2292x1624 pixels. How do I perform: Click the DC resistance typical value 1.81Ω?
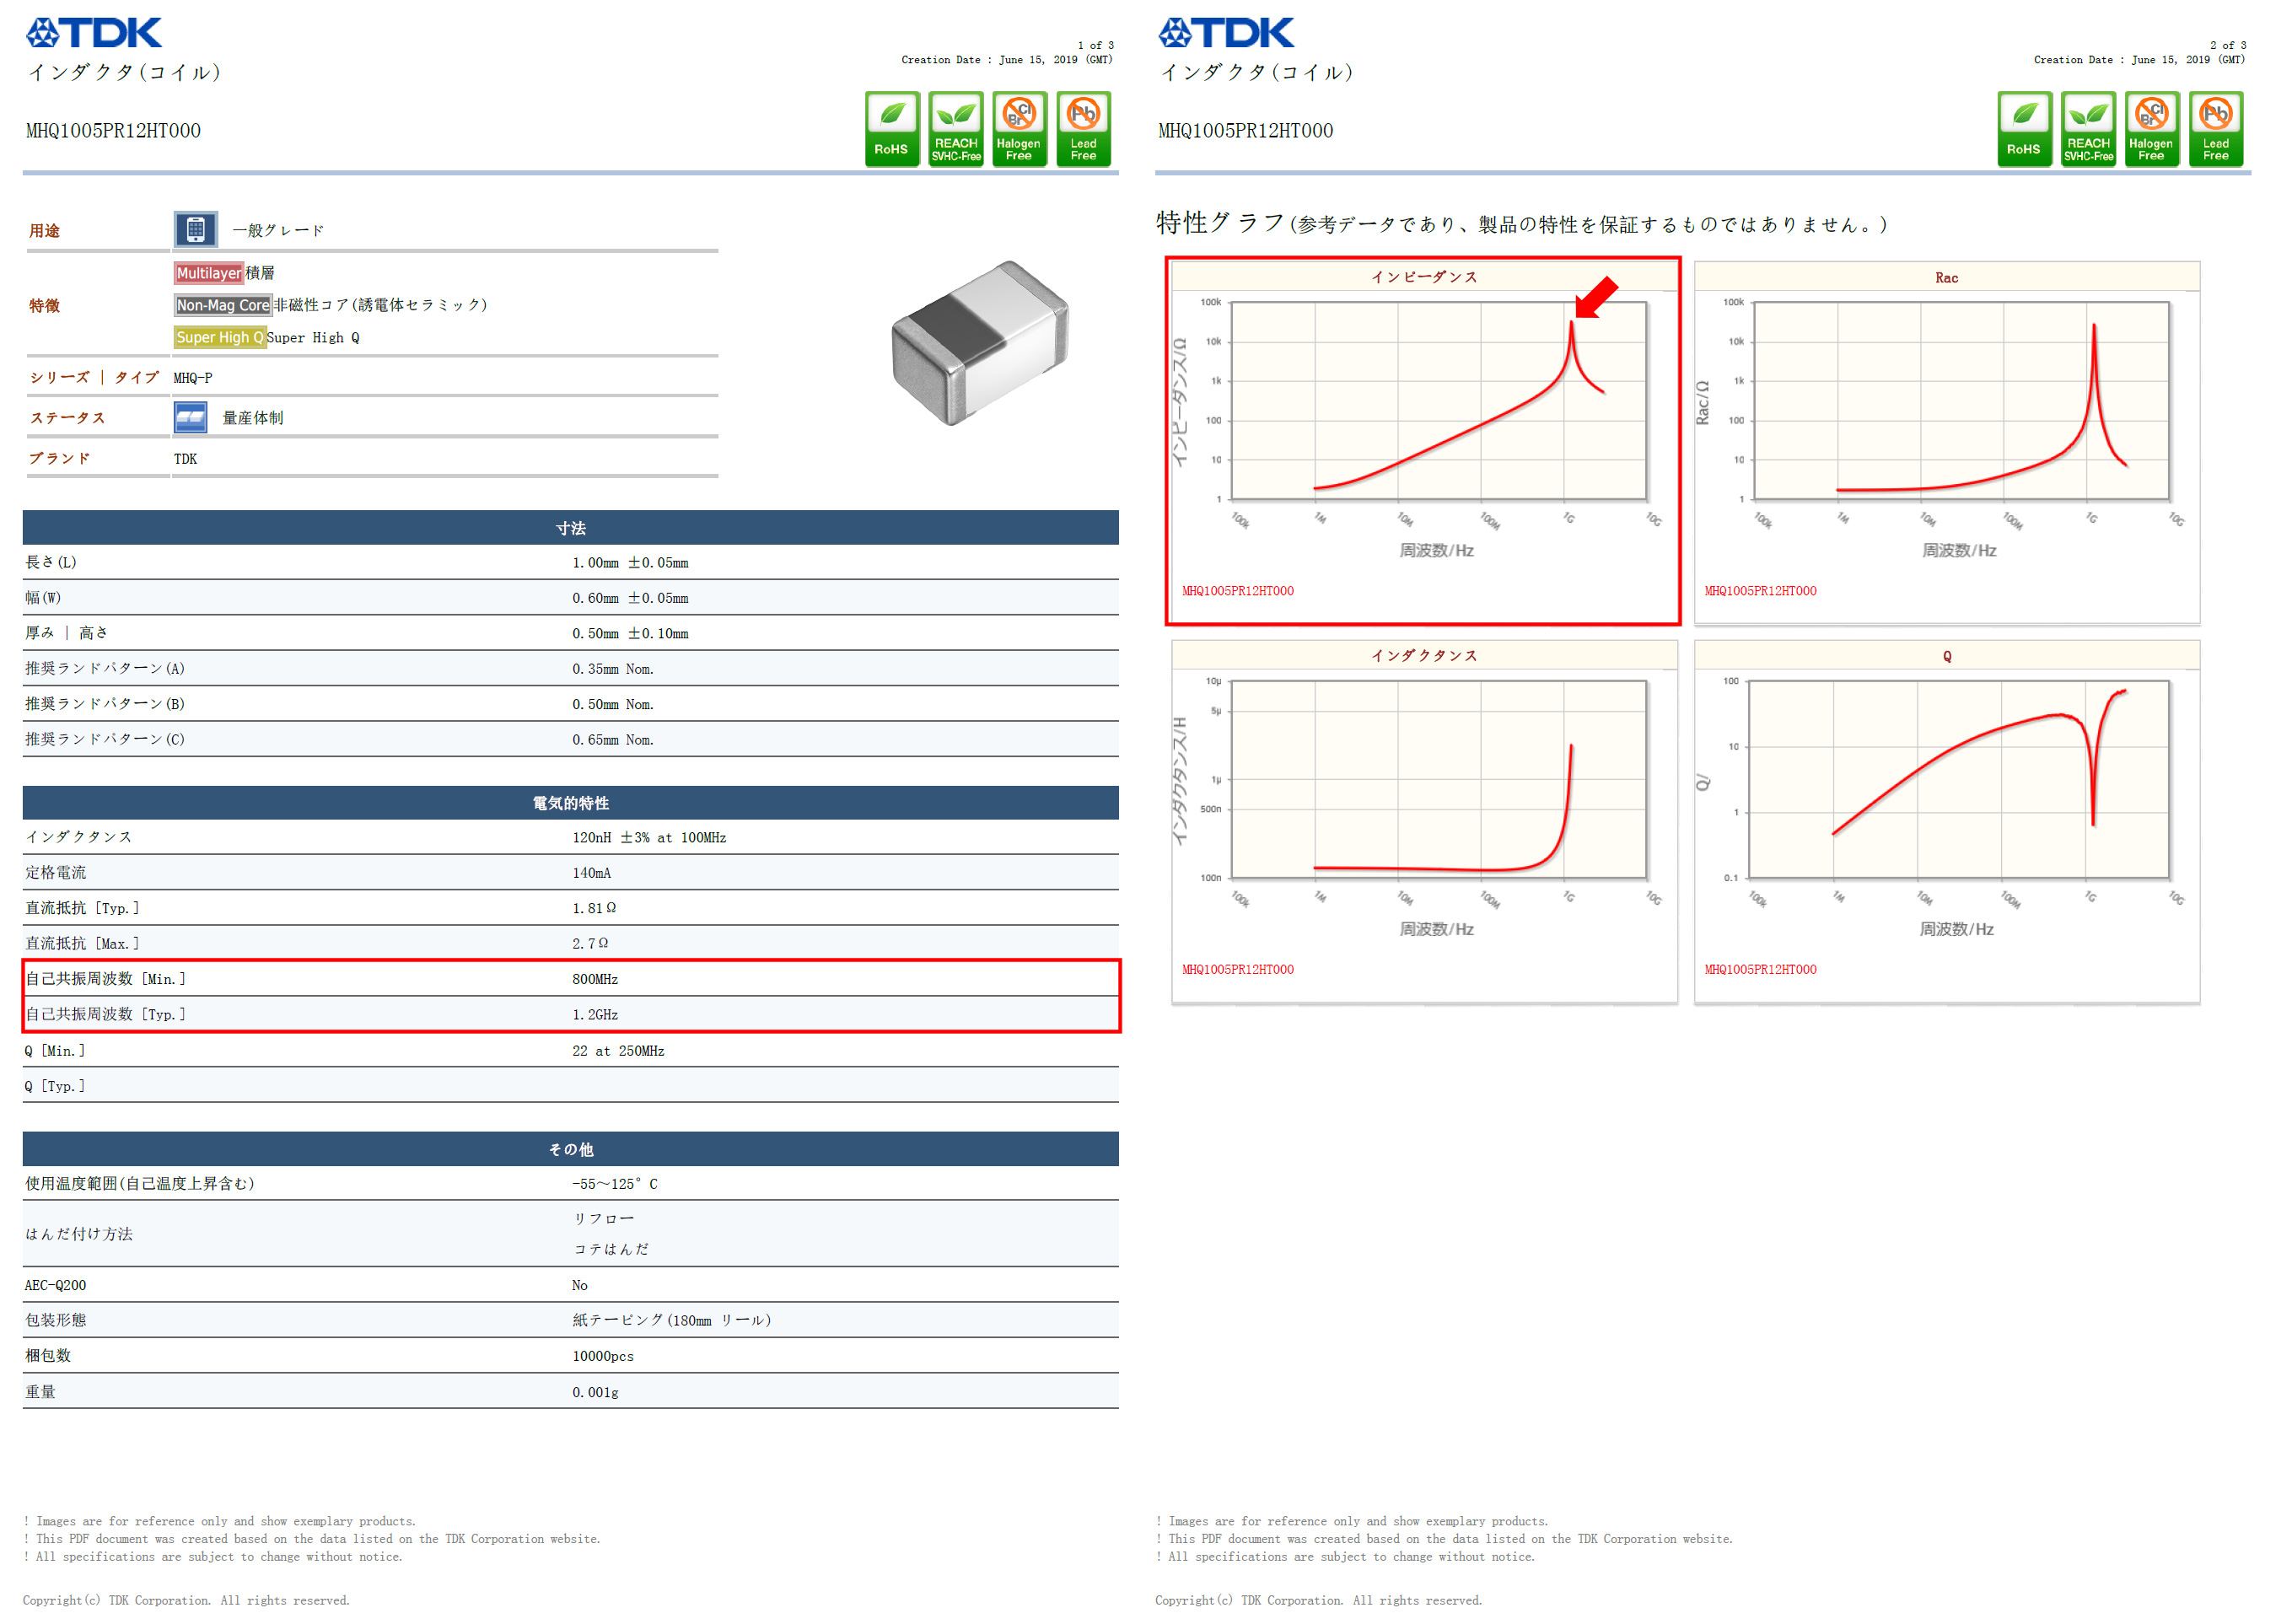tap(594, 908)
